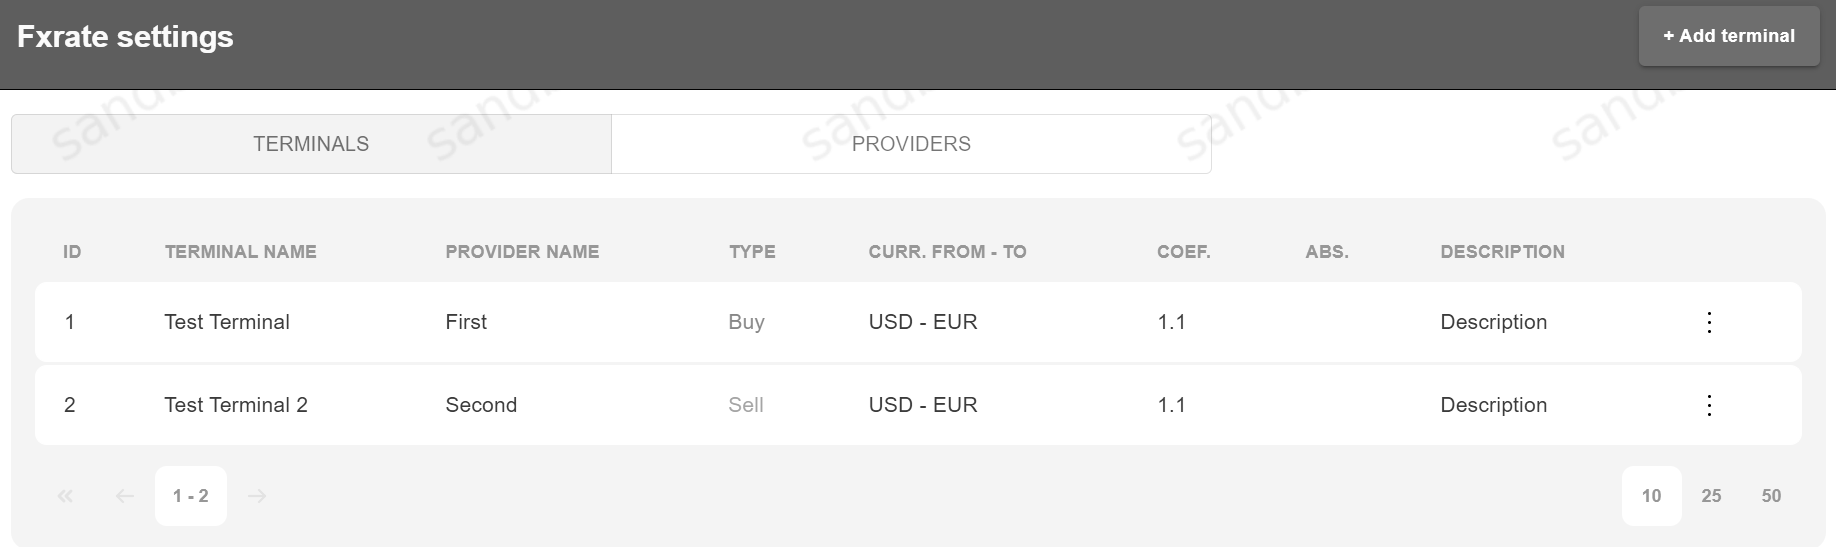Click the ID column header
This screenshot has width=1836, height=547.
[x=72, y=252]
